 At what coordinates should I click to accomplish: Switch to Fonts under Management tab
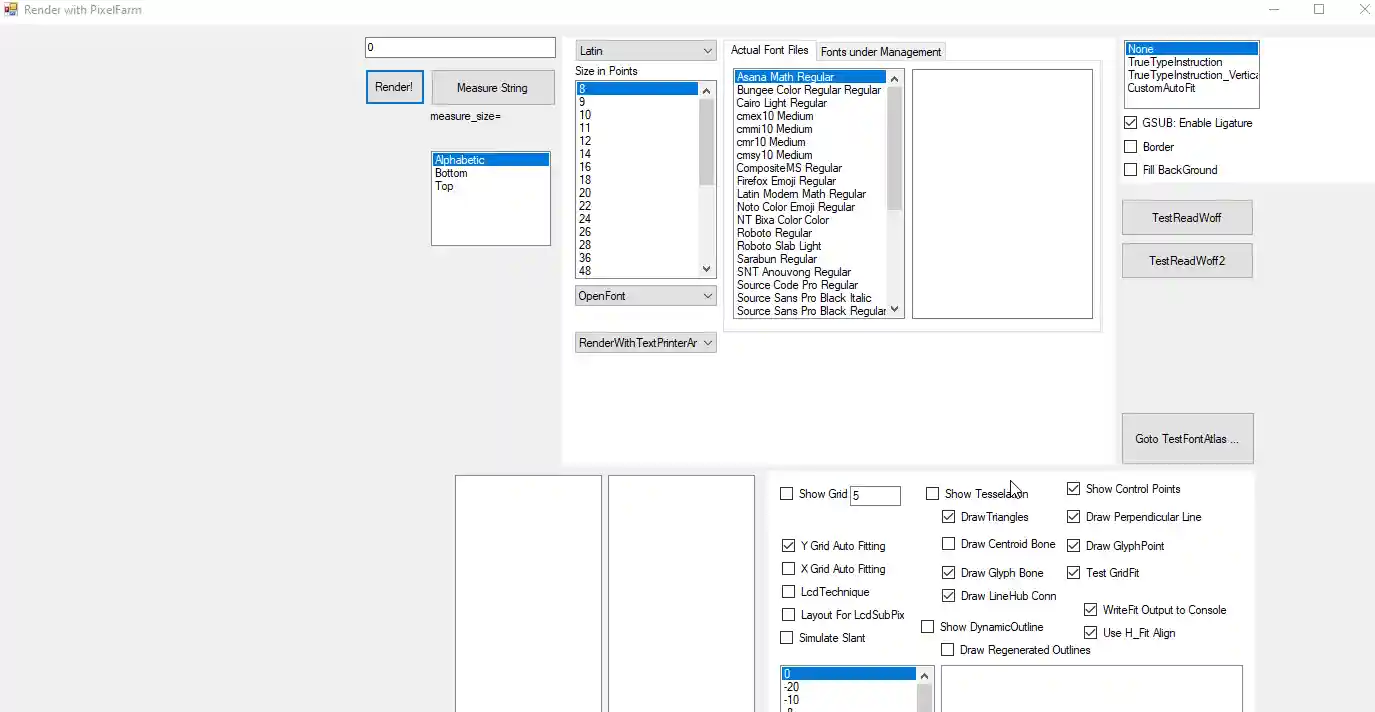point(880,52)
